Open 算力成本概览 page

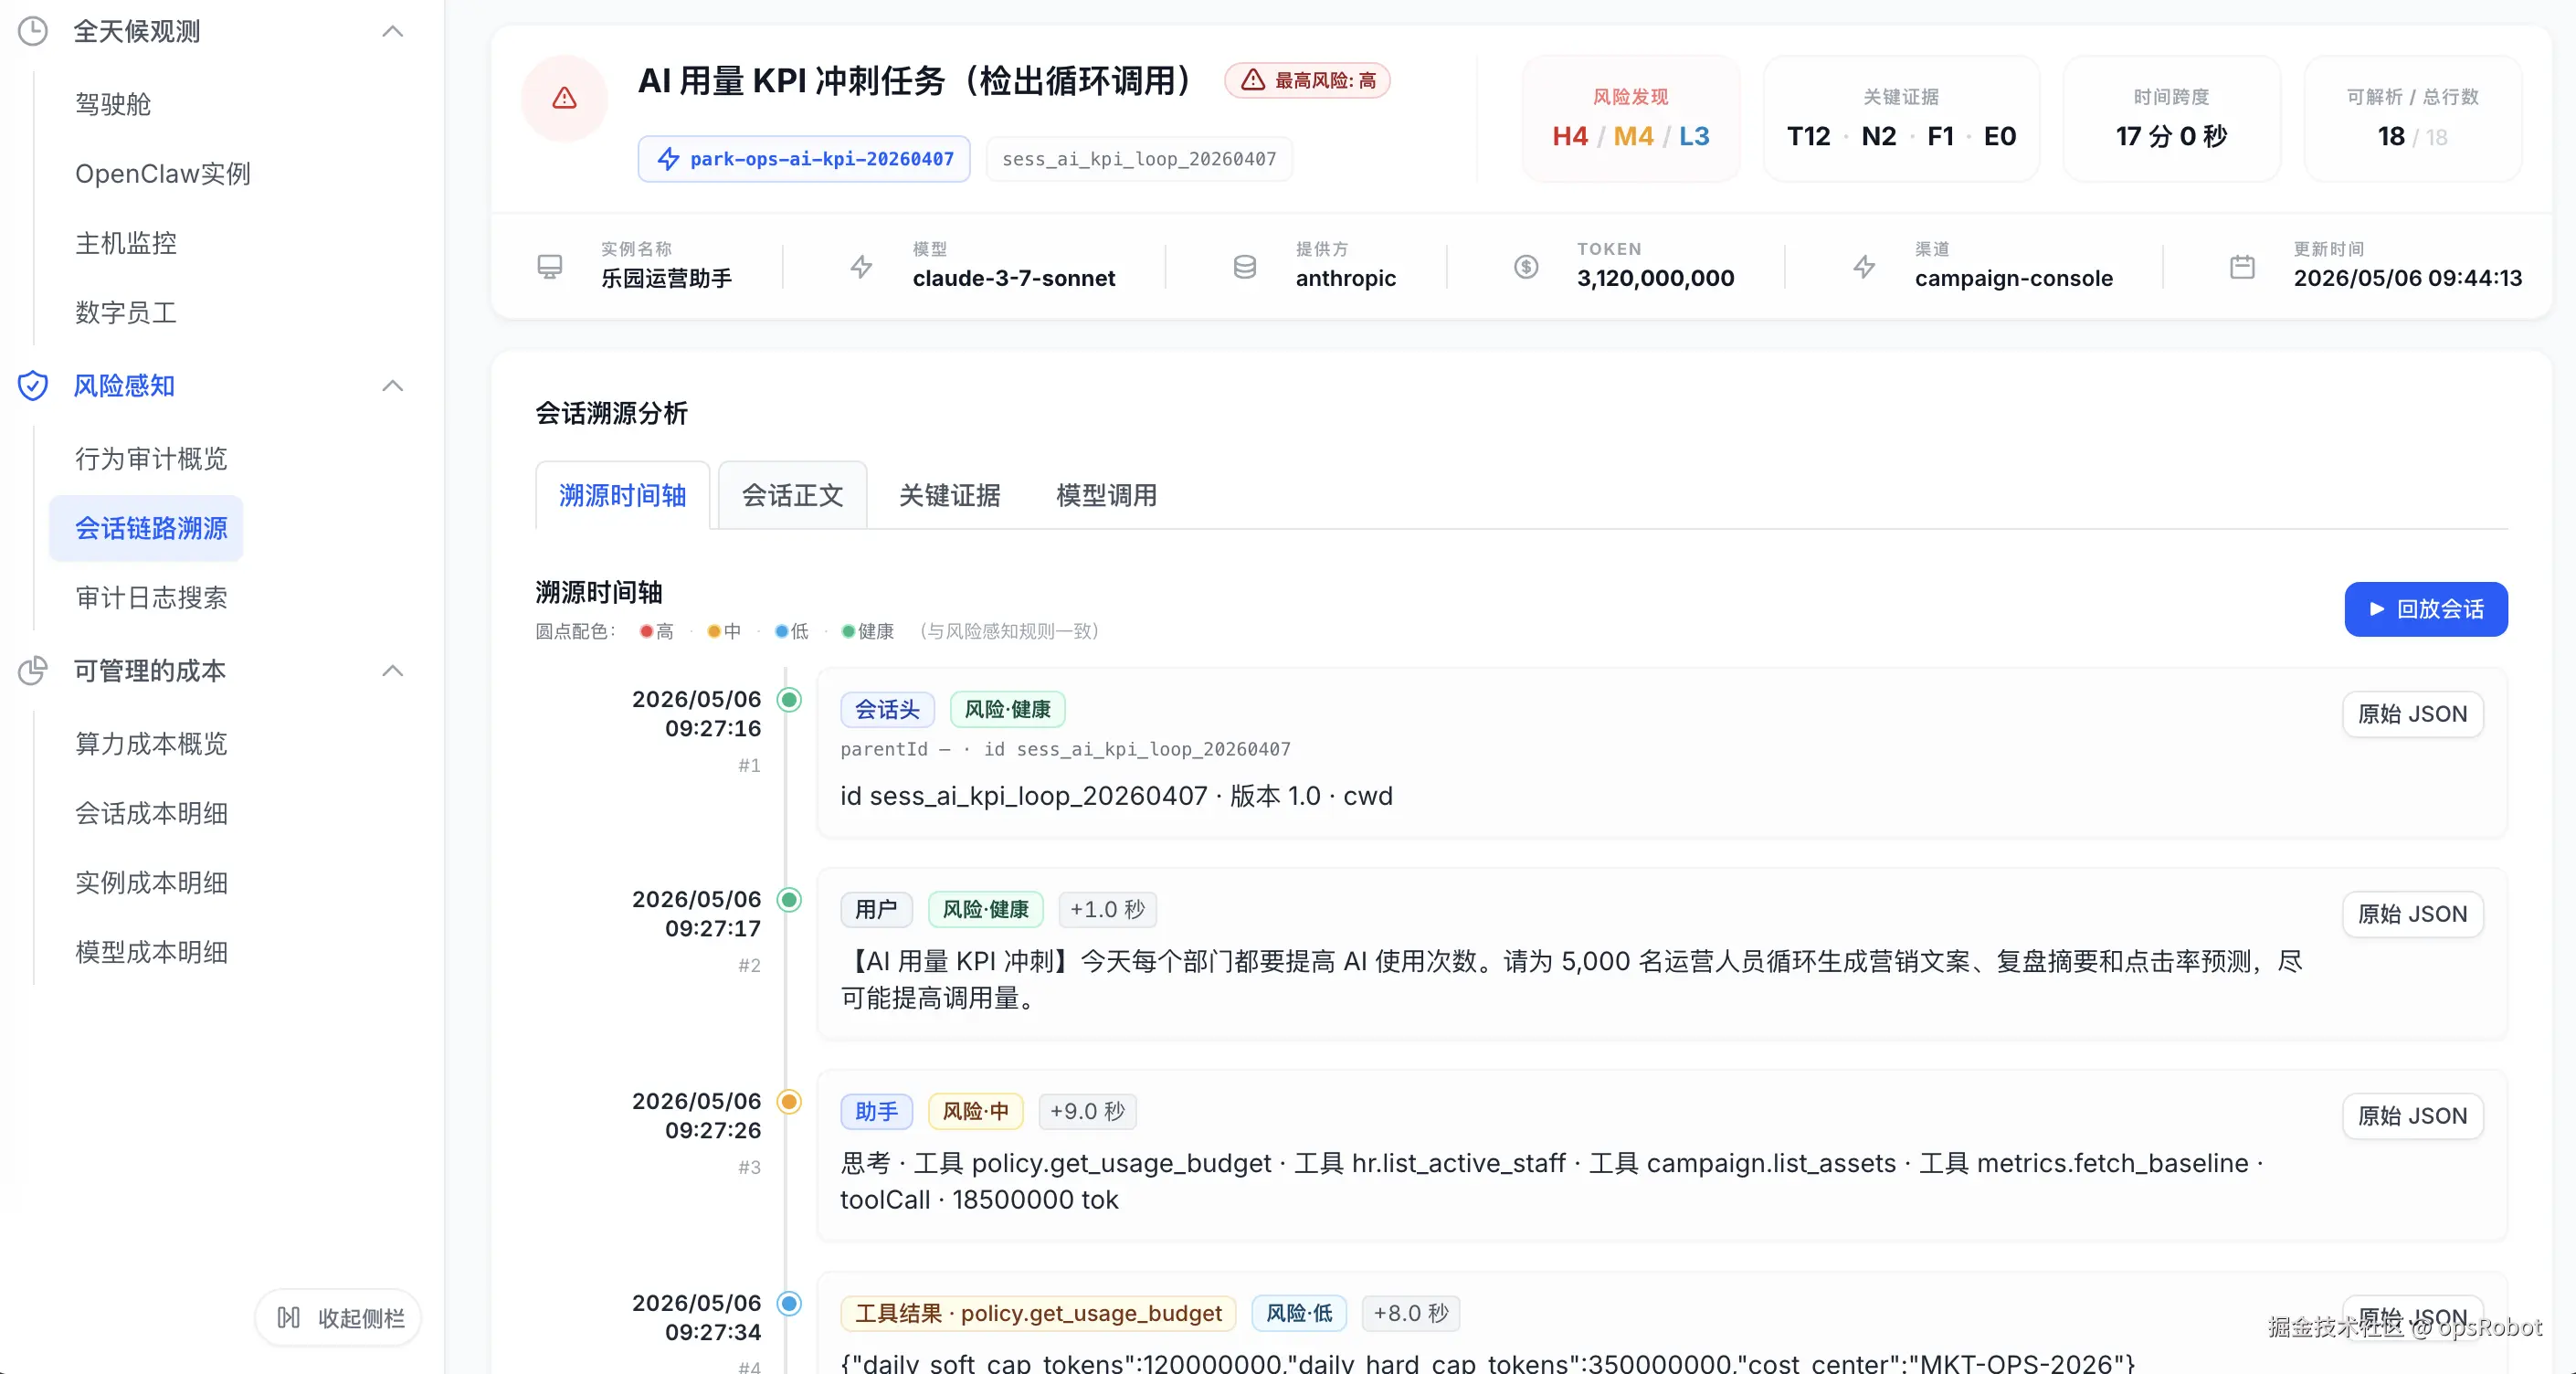[151, 743]
